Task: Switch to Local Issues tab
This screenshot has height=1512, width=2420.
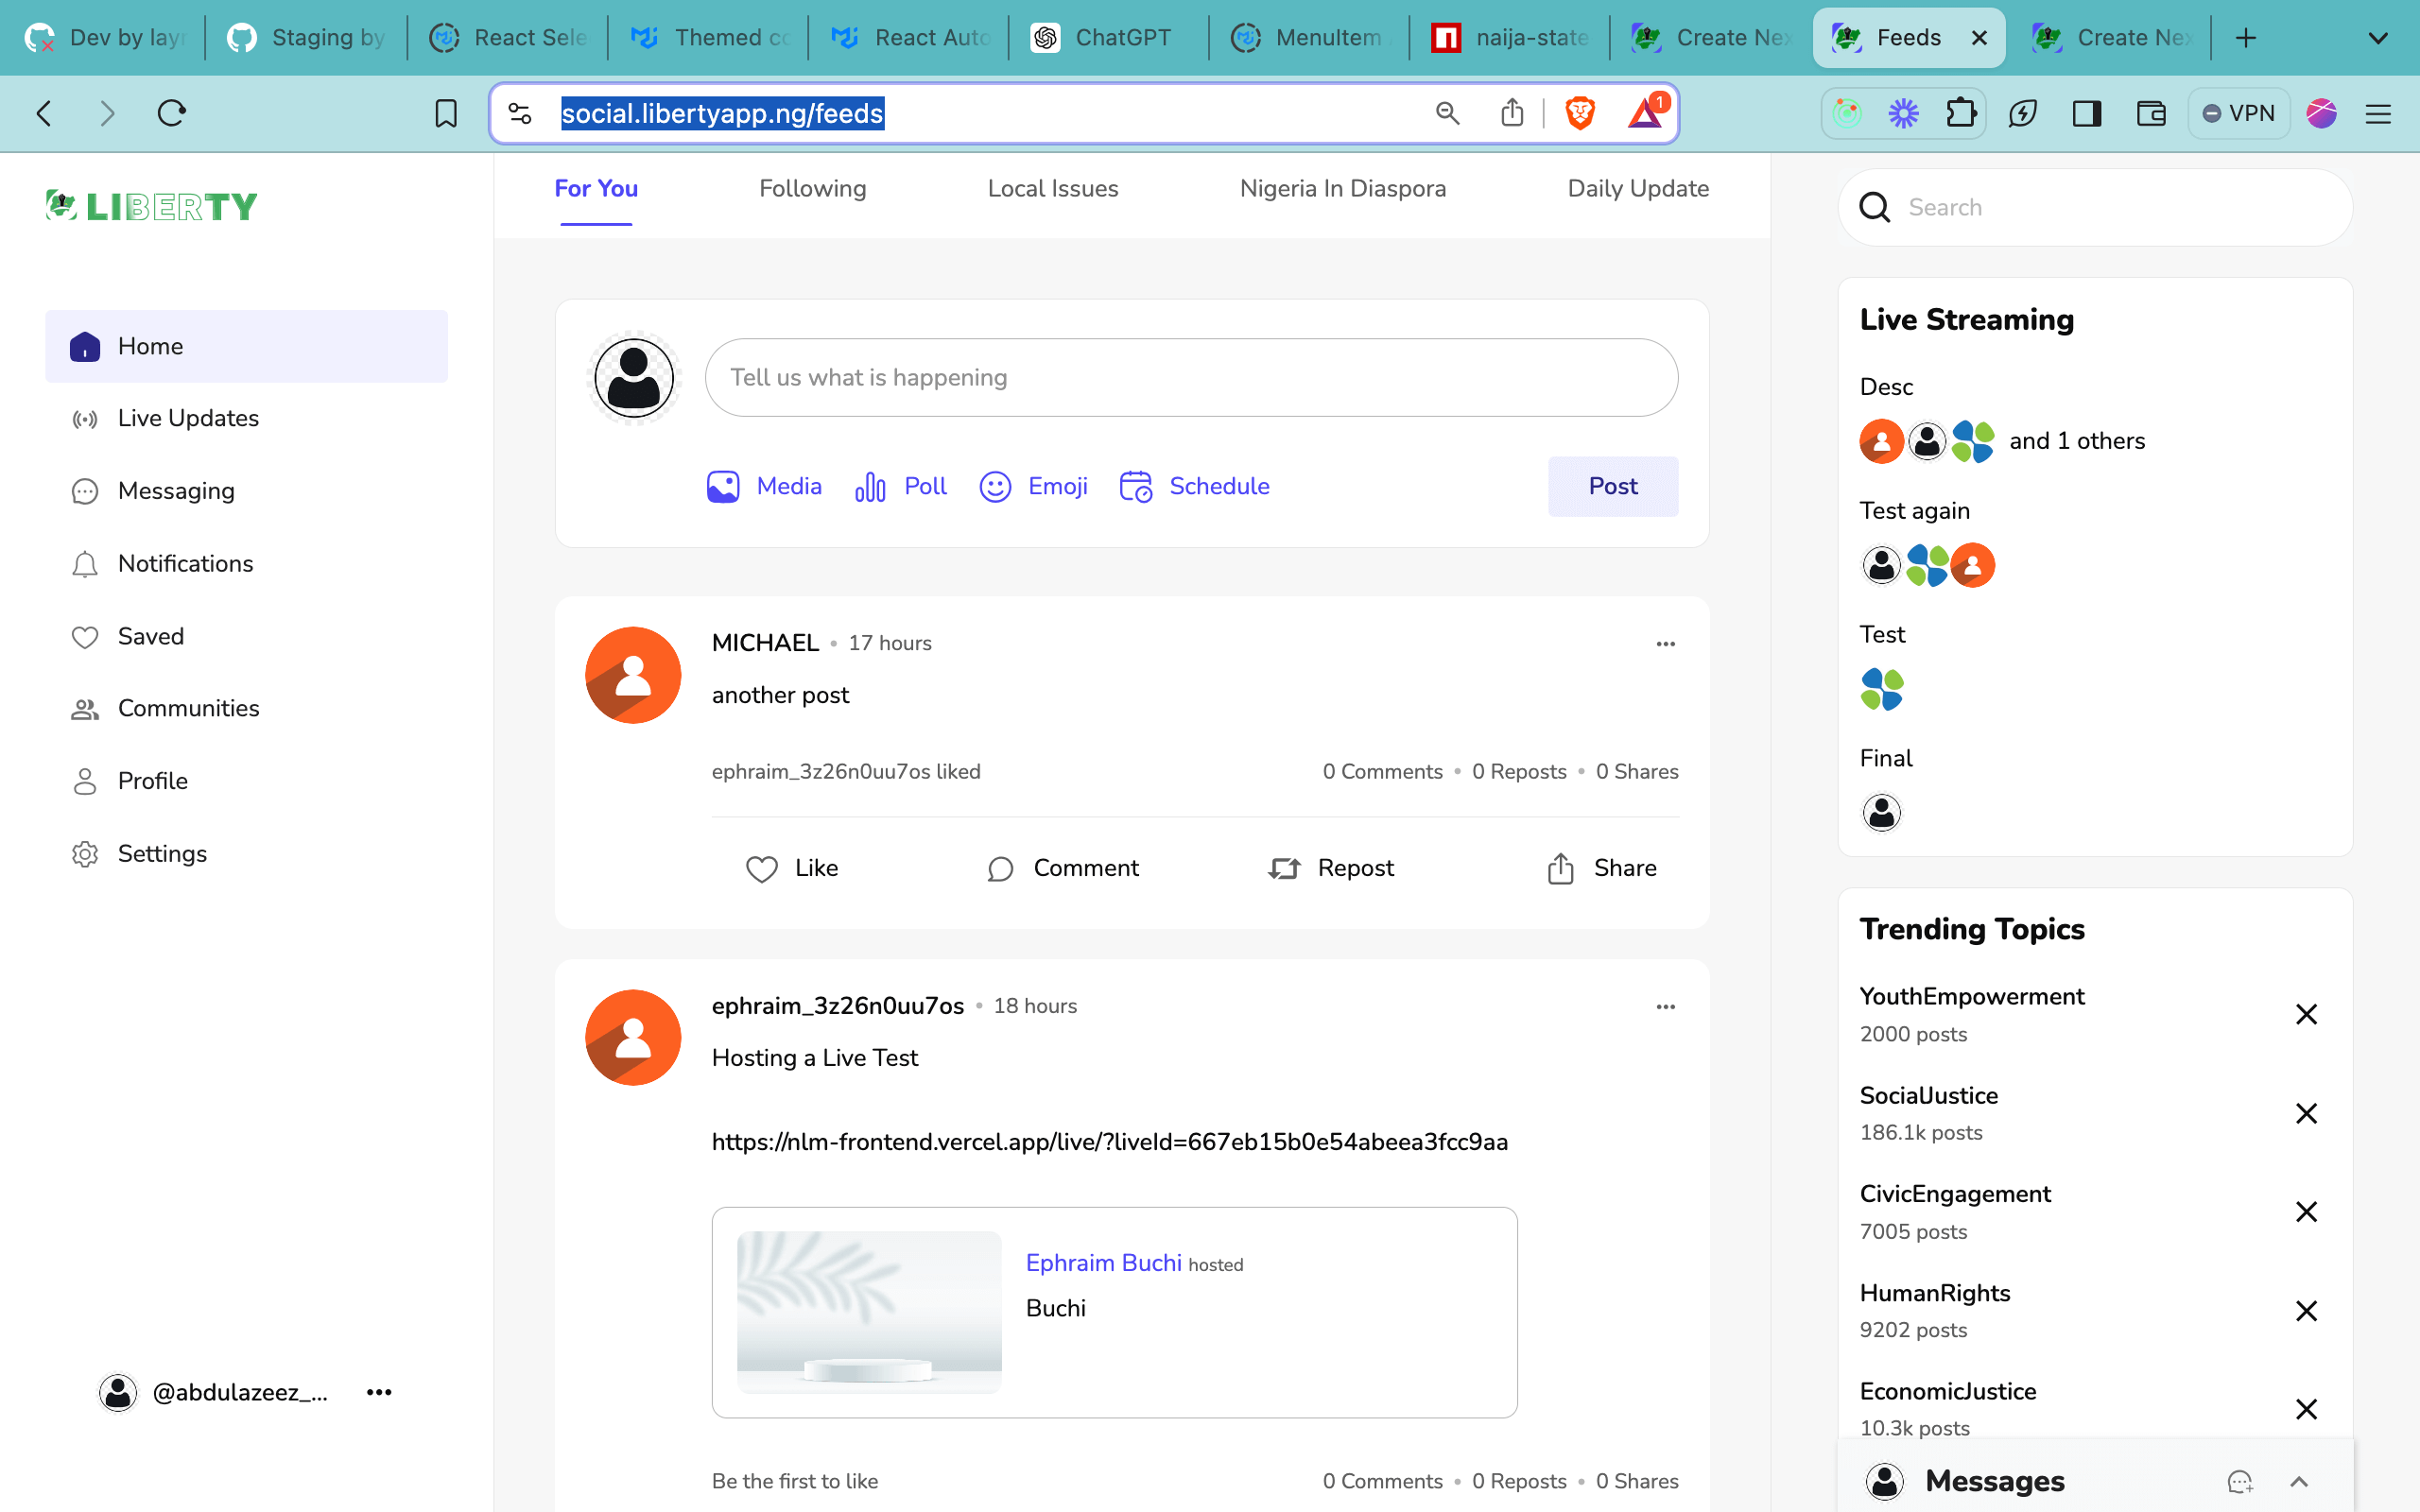Action: [x=1052, y=188]
